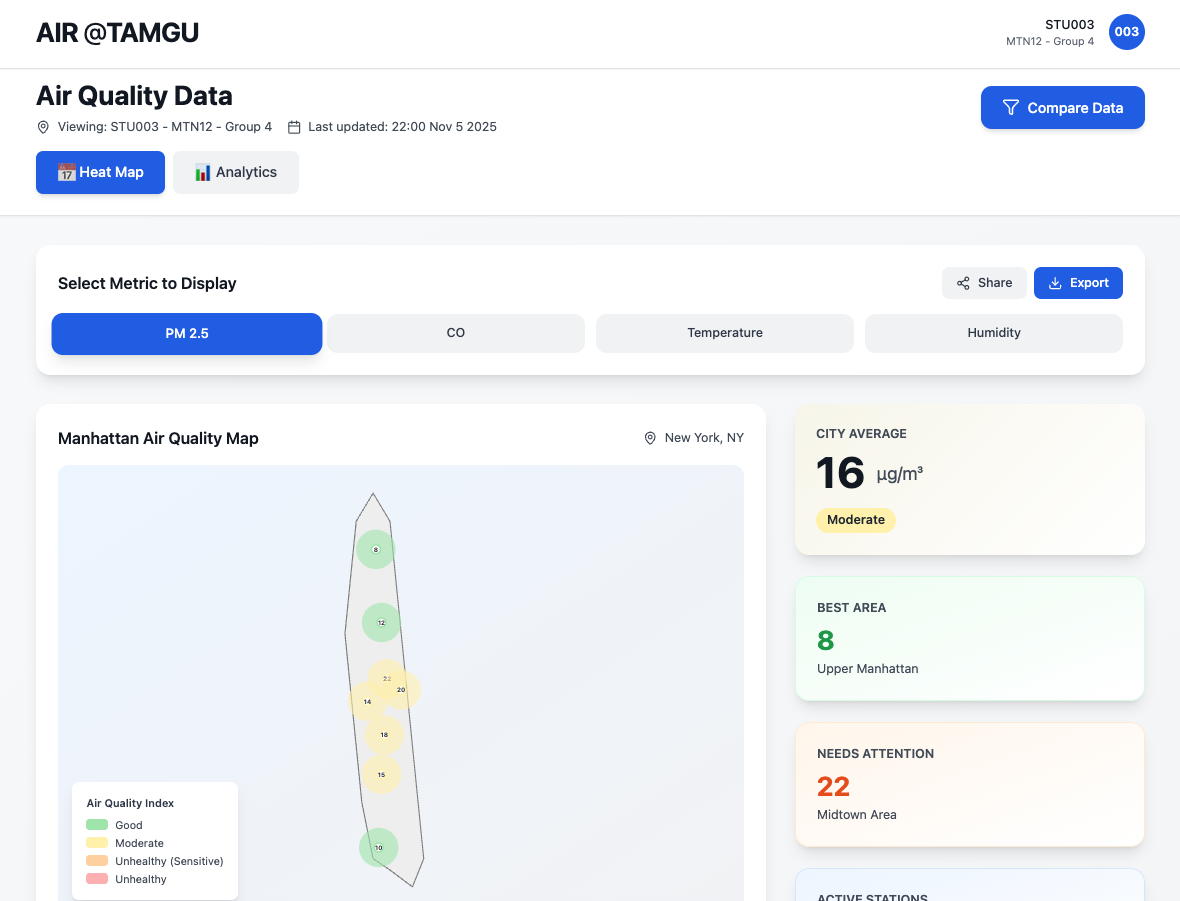Click the Compare Data button
This screenshot has height=901, width=1180.
pyautogui.click(x=1062, y=107)
